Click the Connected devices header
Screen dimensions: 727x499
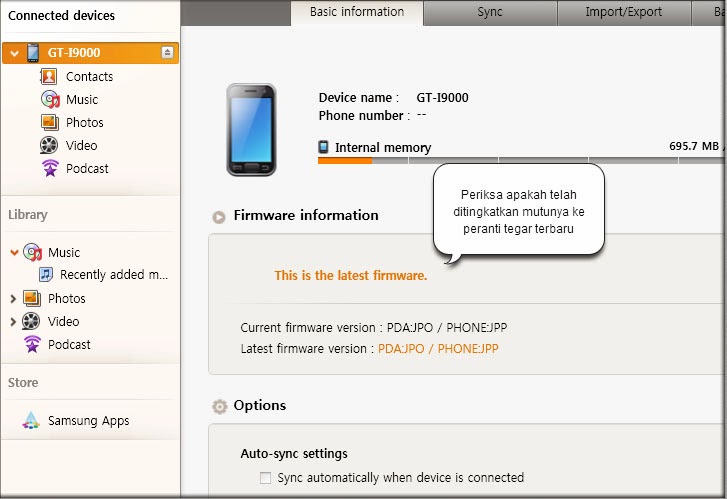pos(61,16)
